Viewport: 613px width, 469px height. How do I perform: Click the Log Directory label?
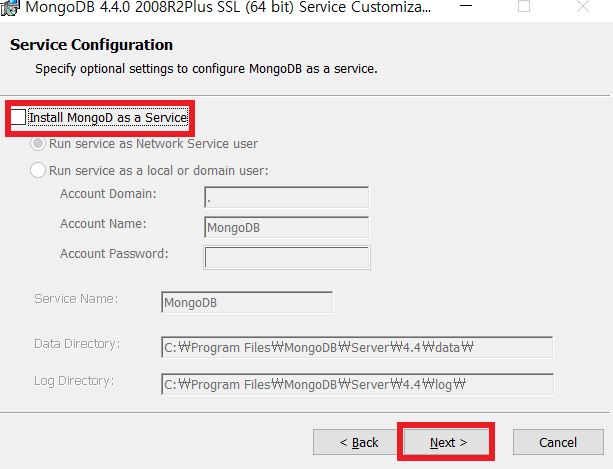tap(74, 381)
